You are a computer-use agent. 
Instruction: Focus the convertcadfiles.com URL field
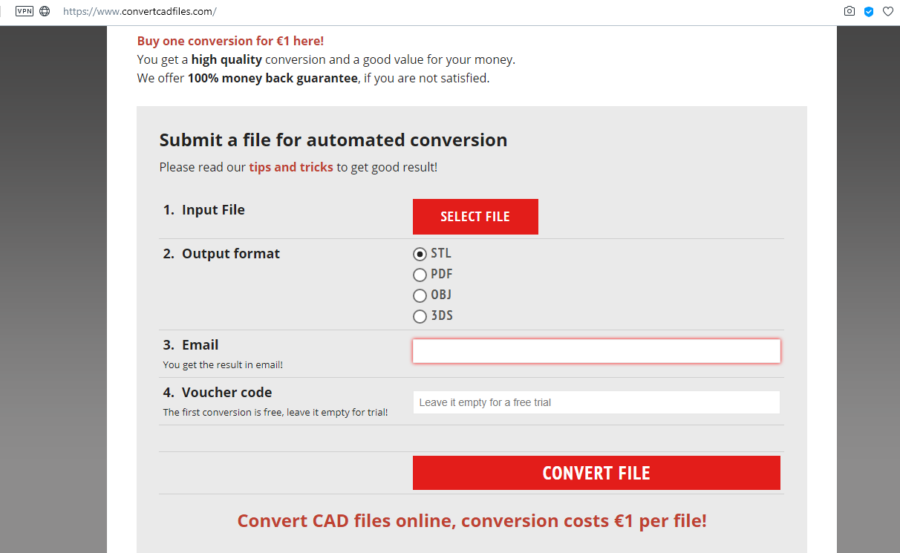coord(139,11)
